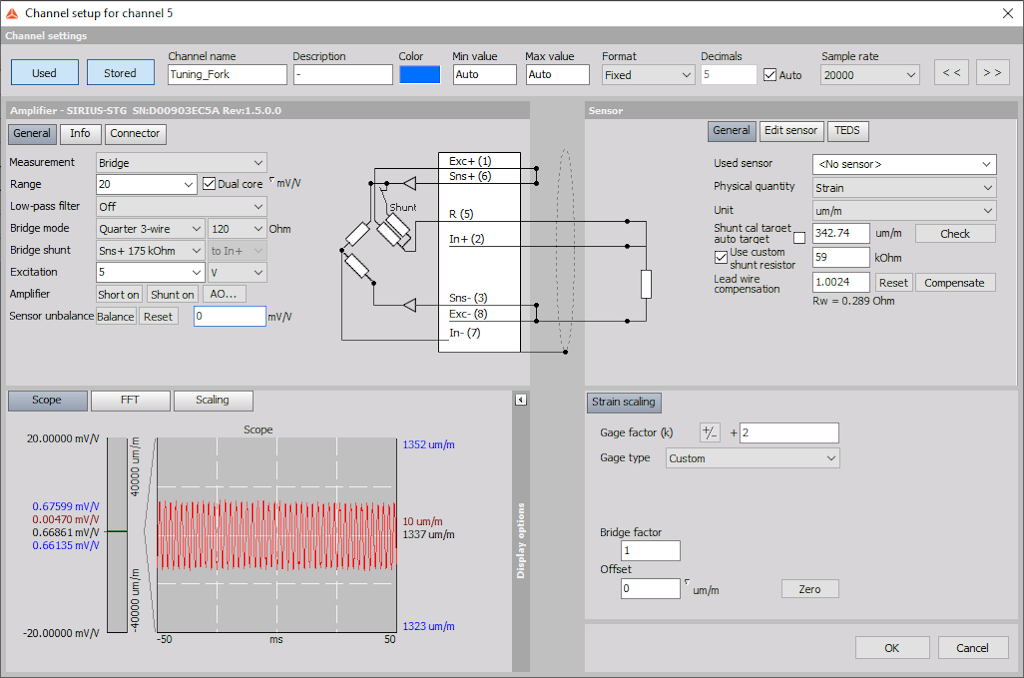Select the Strain scaling tab
1024x678 pixels.
(624, 402)
